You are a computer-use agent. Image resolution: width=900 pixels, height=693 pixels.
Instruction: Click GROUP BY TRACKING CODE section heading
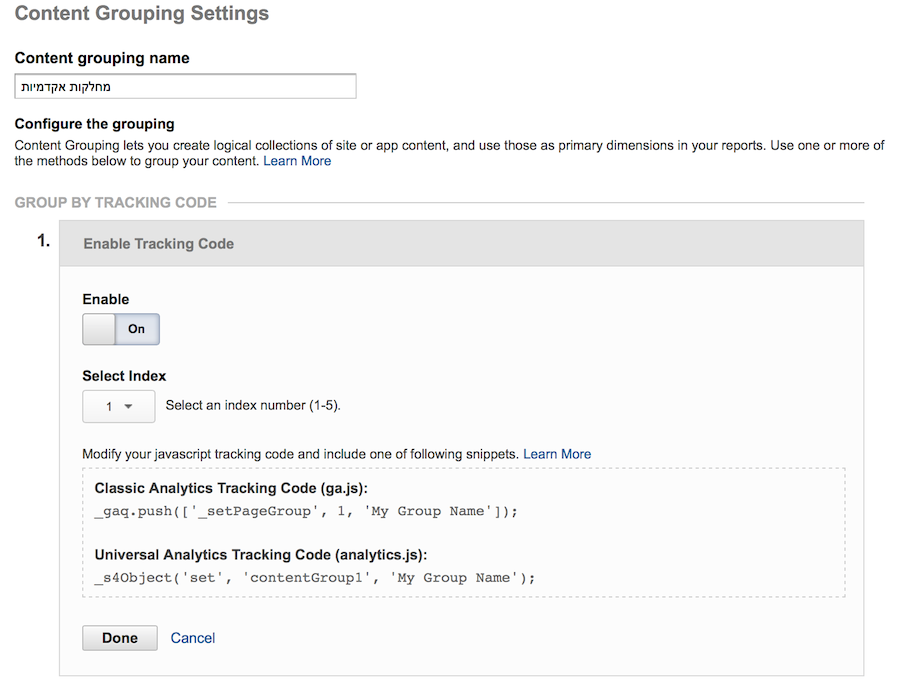116,203
